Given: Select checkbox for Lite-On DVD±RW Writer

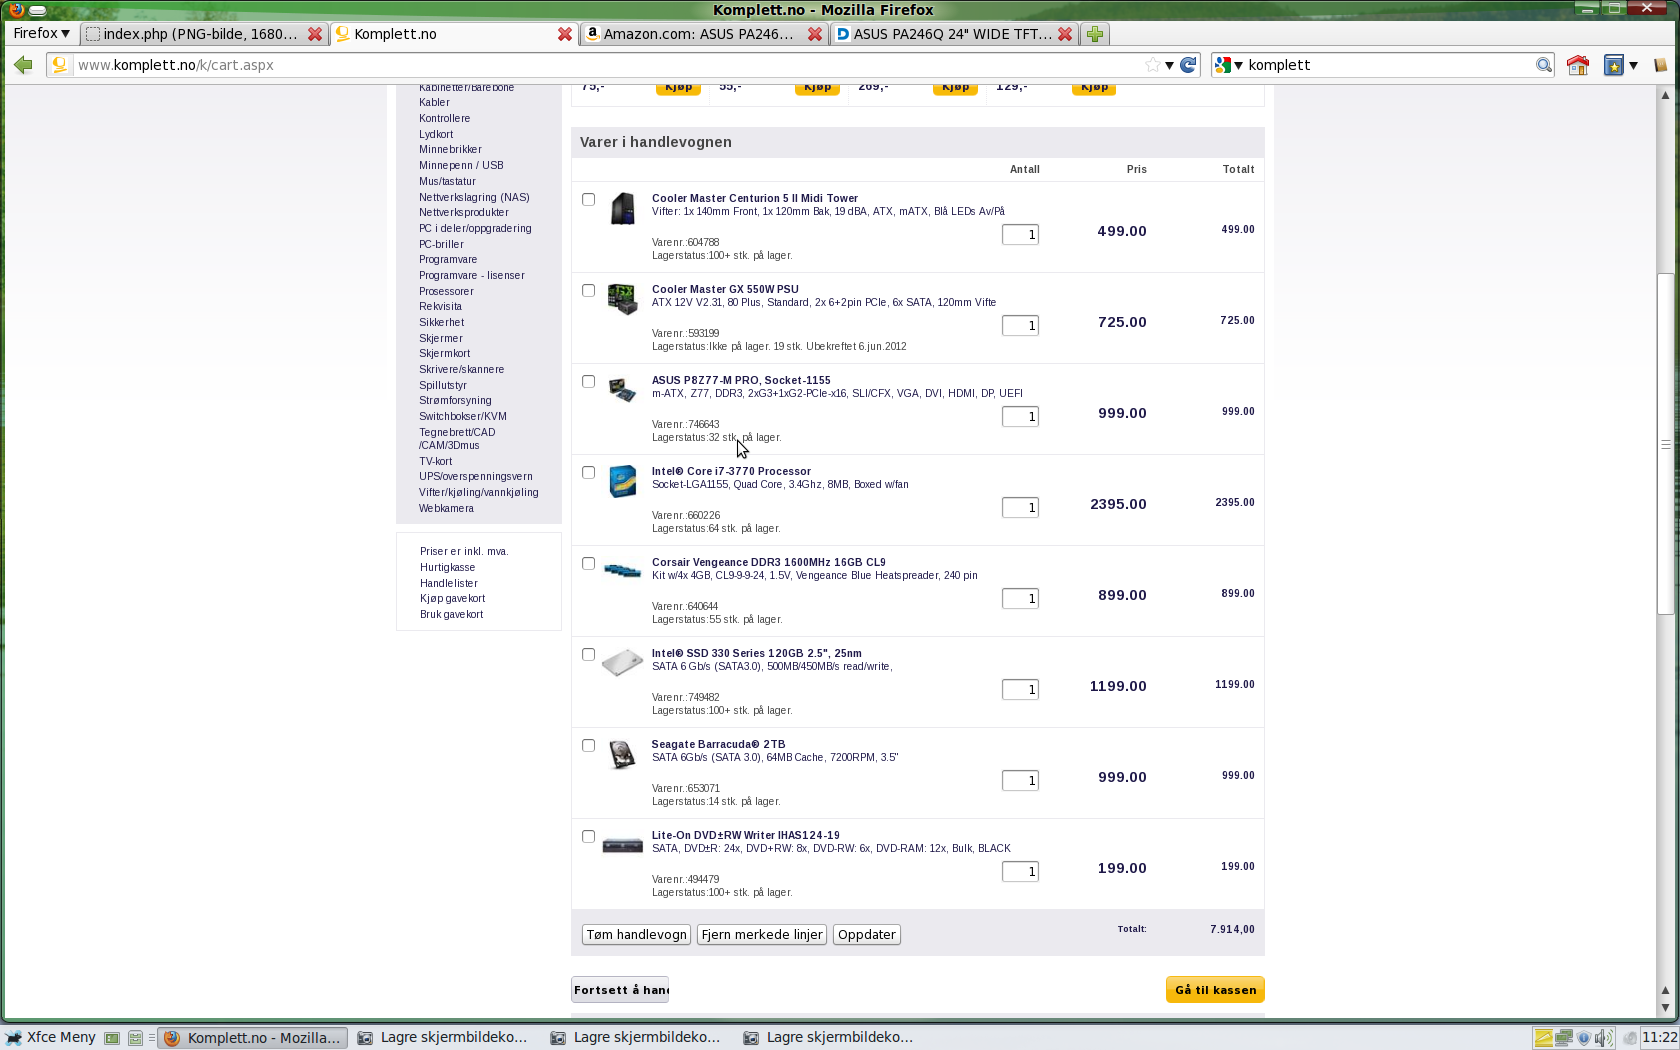Looking at the screenshot, I should [588, 836].
